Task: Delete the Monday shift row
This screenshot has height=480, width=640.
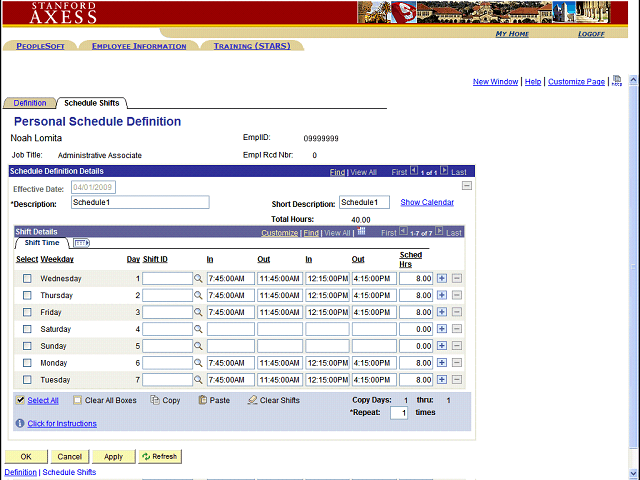Action: 457,364
